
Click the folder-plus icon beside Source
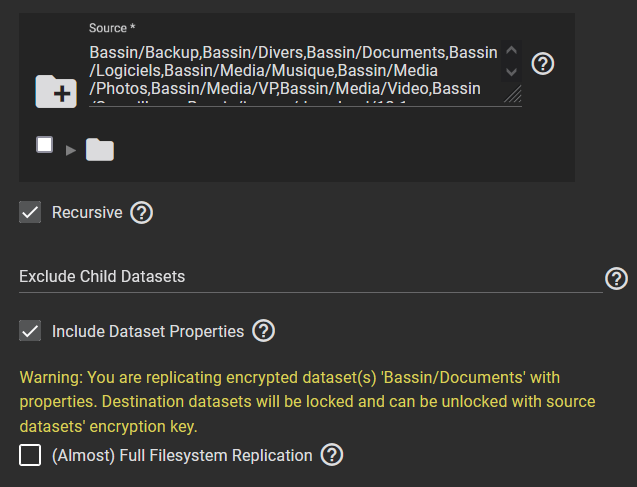pyautogui.click(x=56, y=91)
